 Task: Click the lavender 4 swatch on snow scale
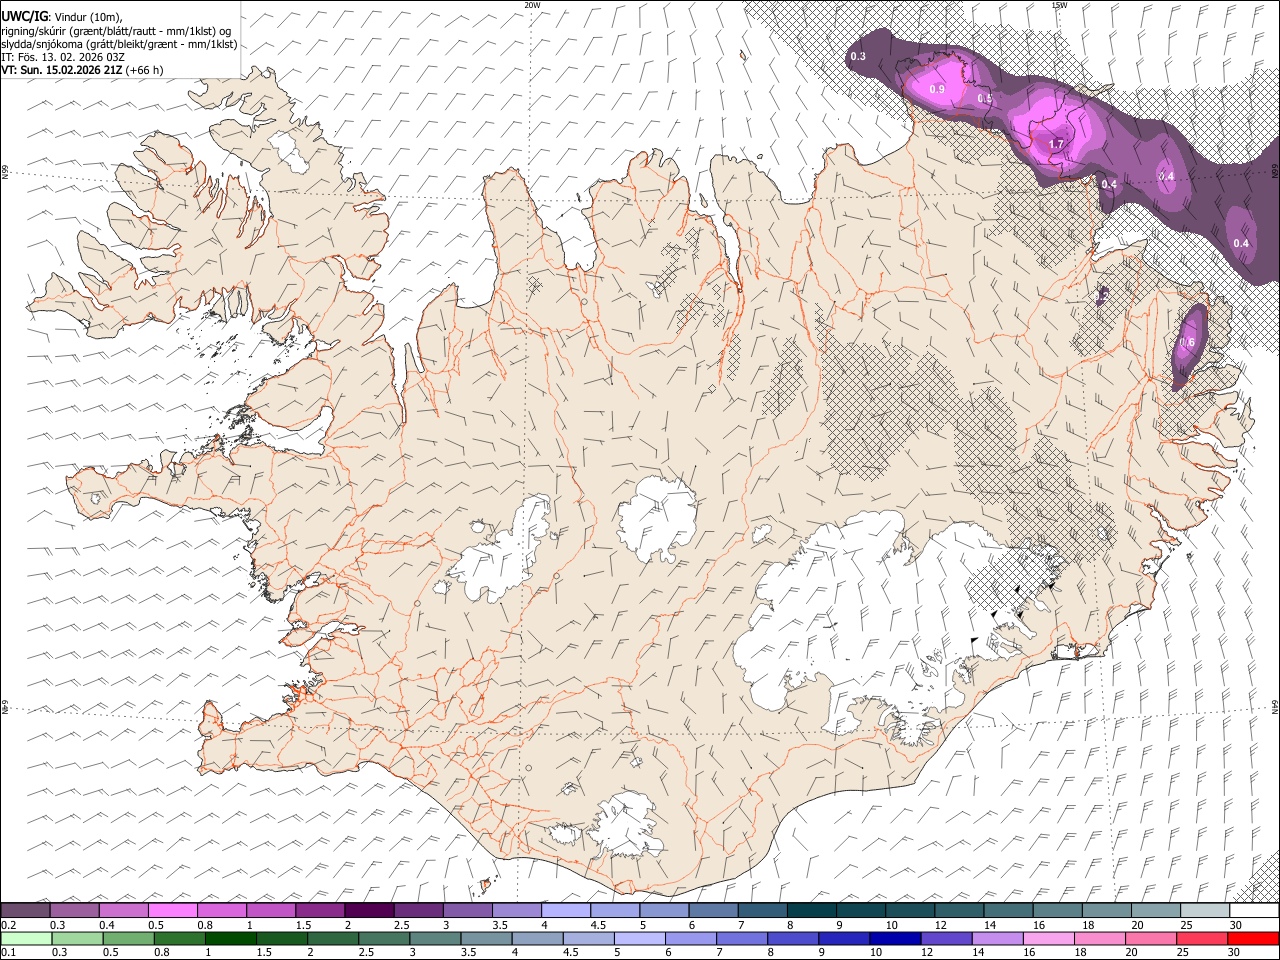[x=565, y=911]
